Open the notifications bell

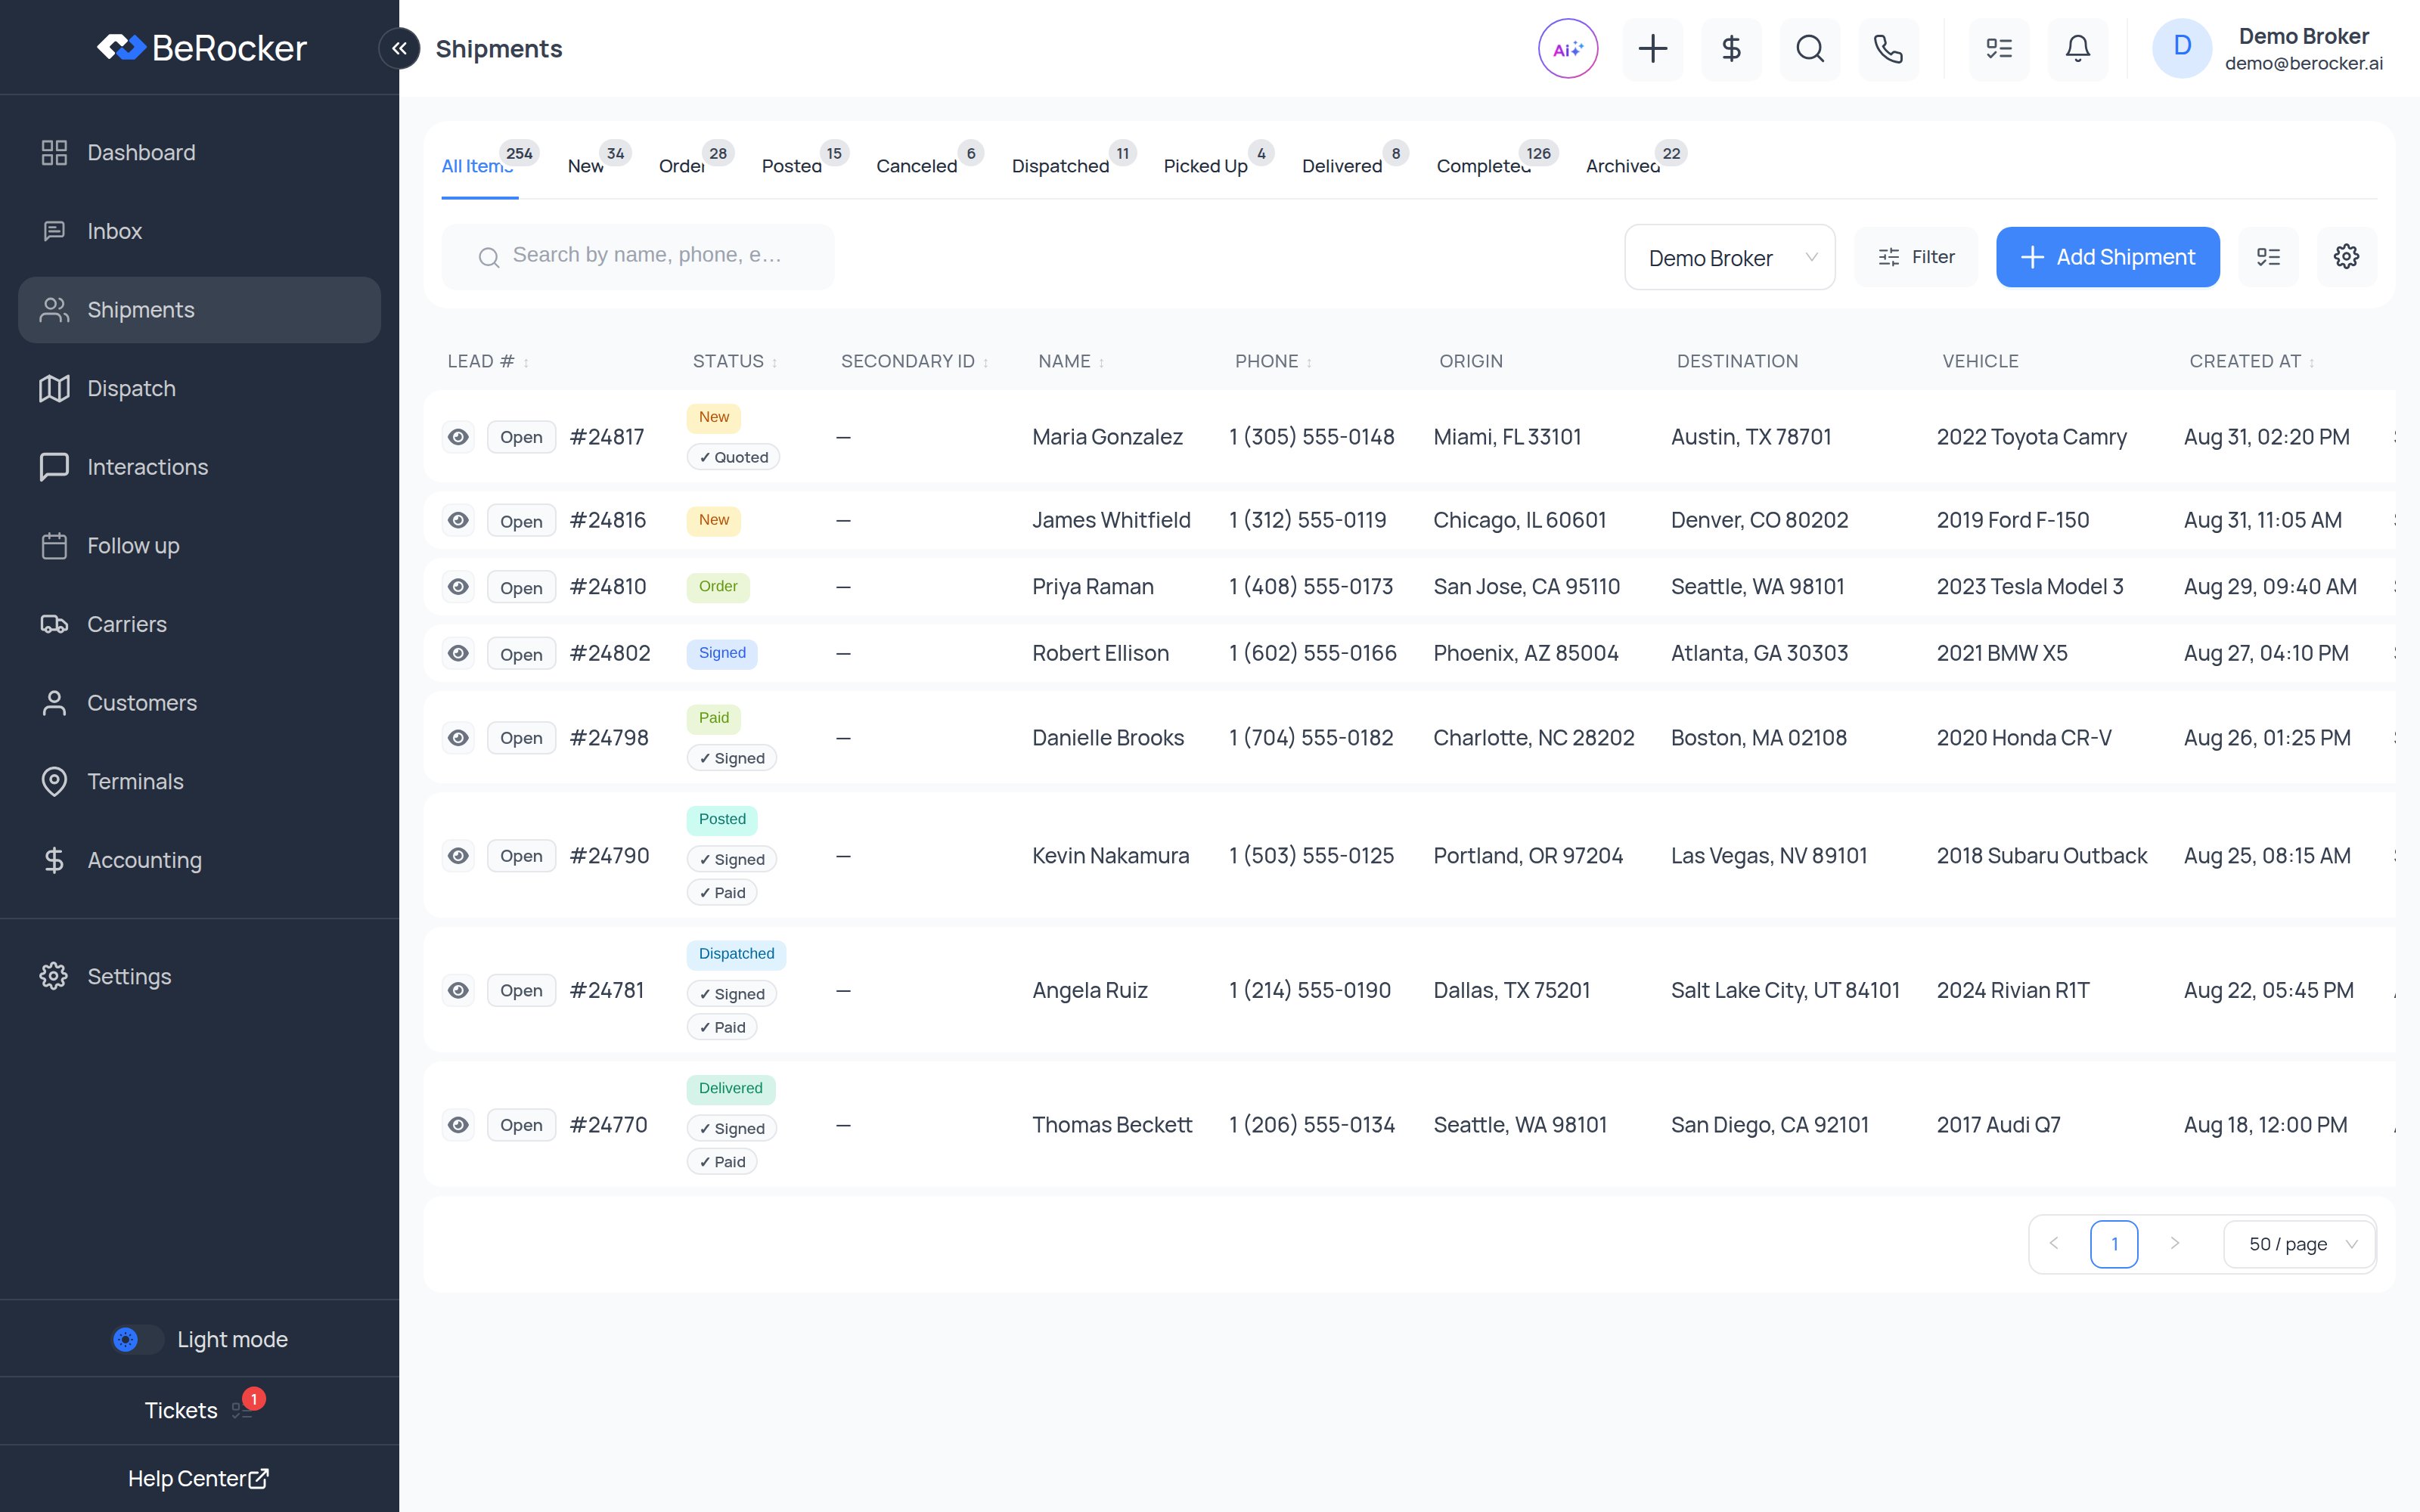[2078, 48]
